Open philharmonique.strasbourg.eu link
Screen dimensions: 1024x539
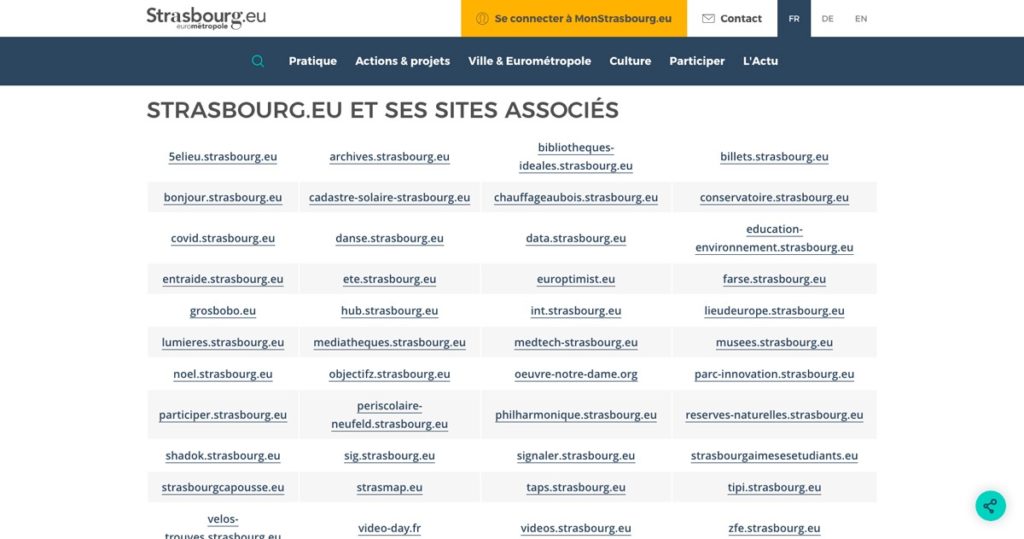click(x=576, y=415)
